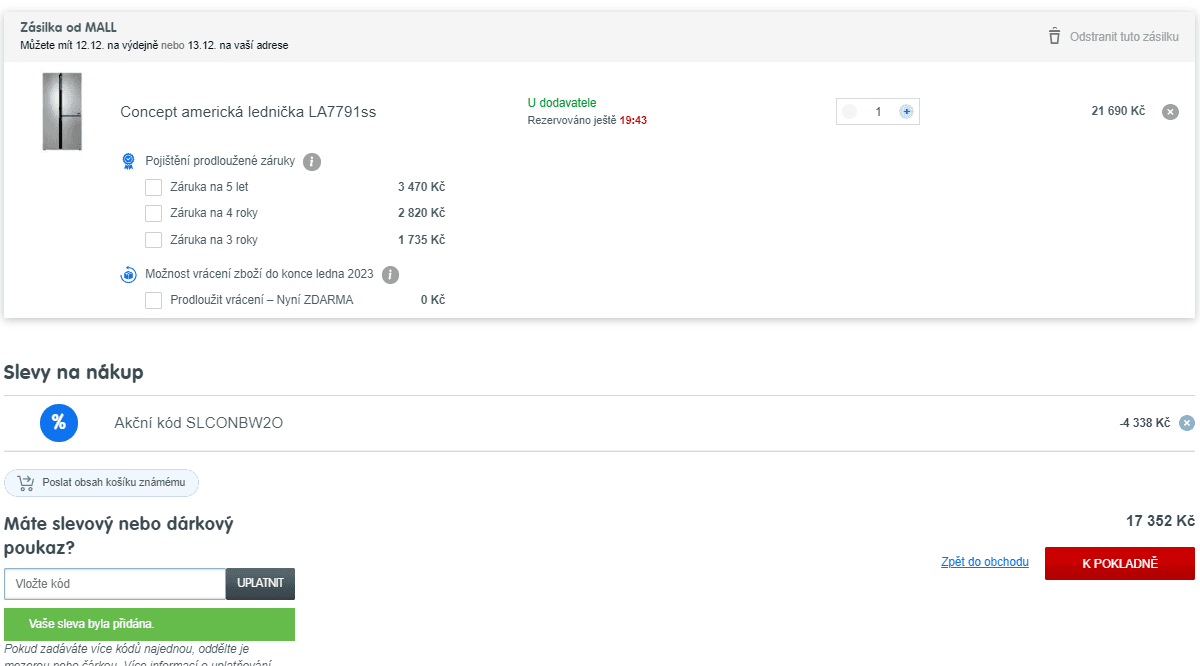The height and width of the screenshot is (666, 1200).
Task: Click the delivery dates line under Zásilka
Action: pos(155,45)
